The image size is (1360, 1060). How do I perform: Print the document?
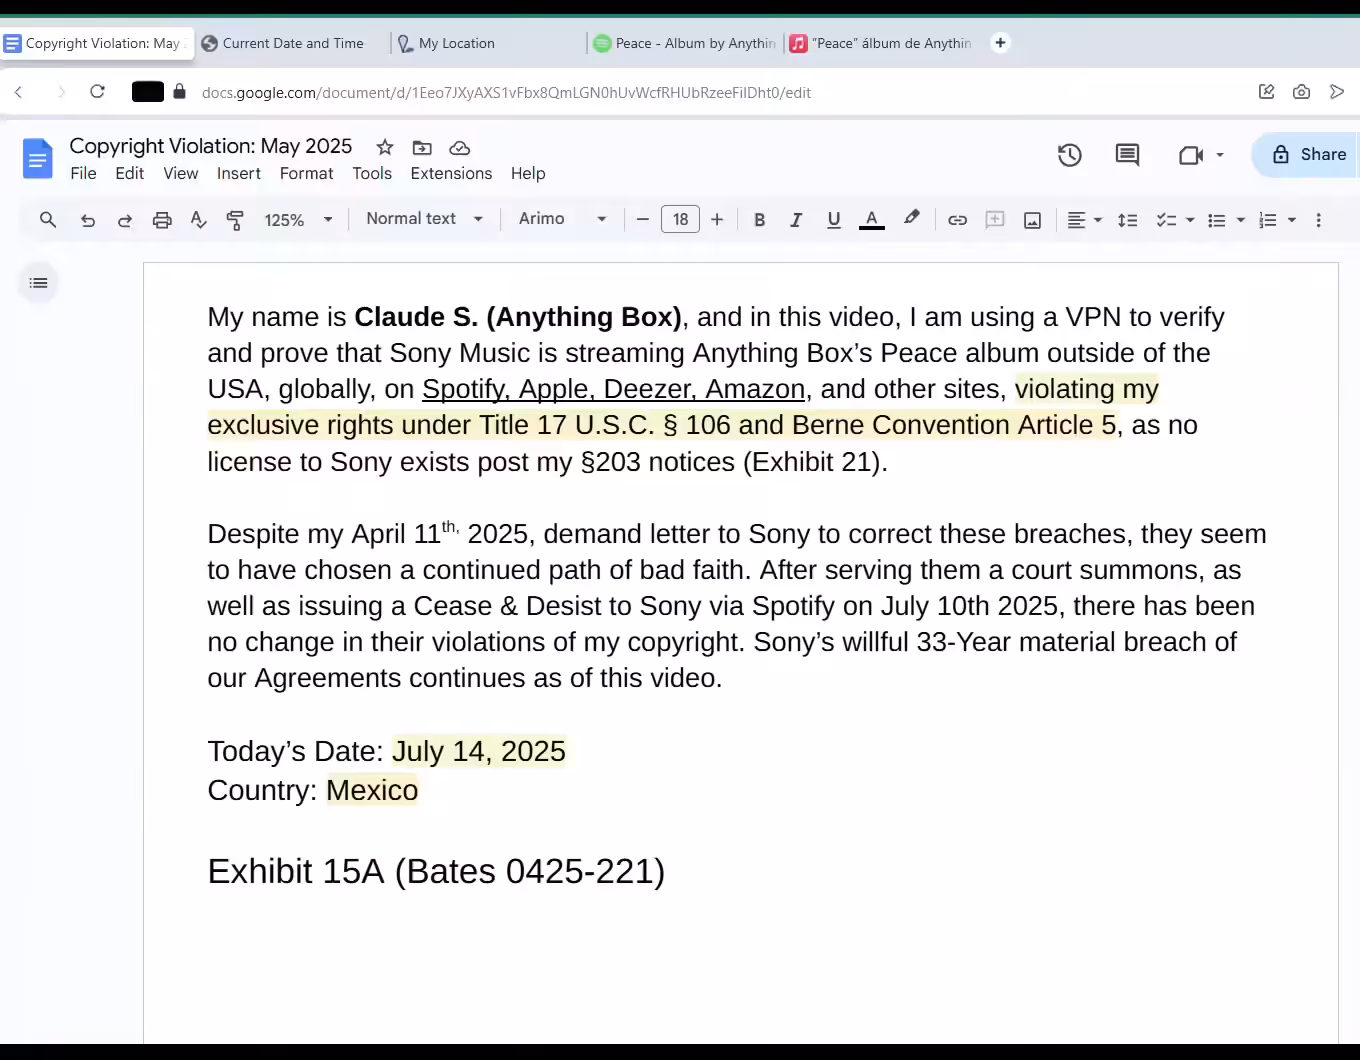(162, 220)
